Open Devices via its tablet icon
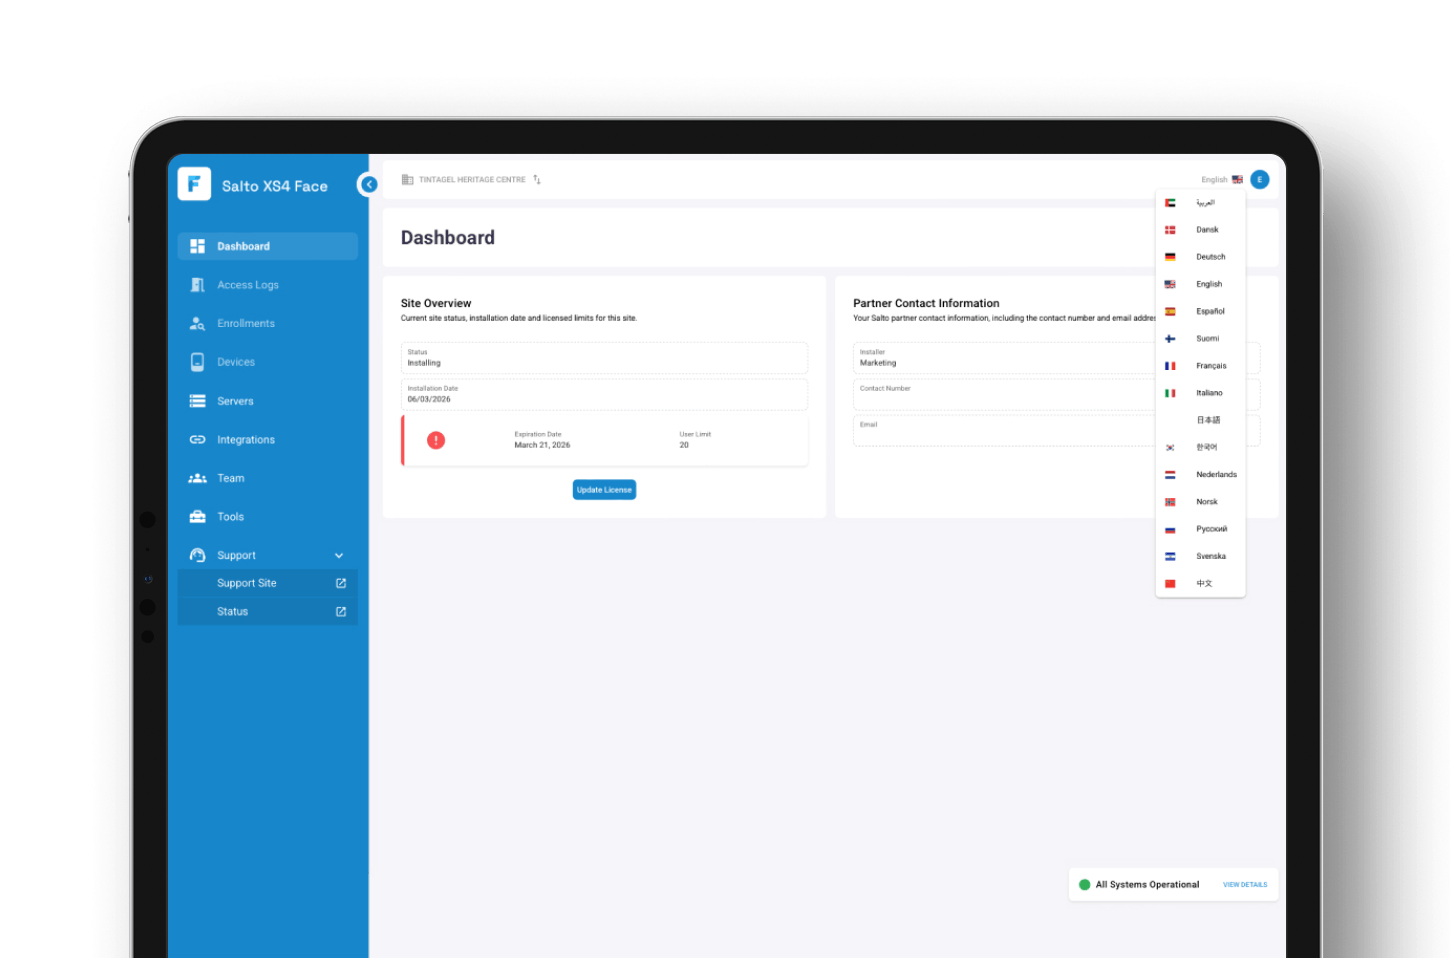Screen dimensions: 1450x958 point(197,362)
